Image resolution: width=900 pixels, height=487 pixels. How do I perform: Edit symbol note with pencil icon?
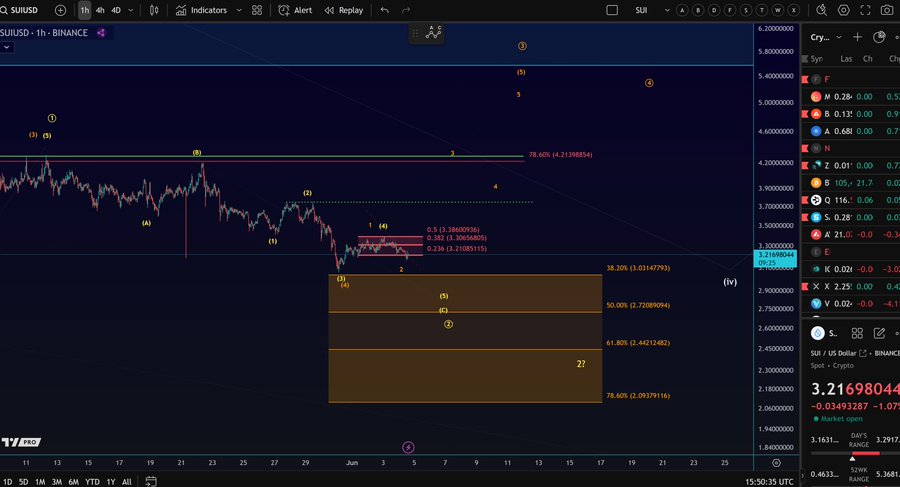click(879, 333)
